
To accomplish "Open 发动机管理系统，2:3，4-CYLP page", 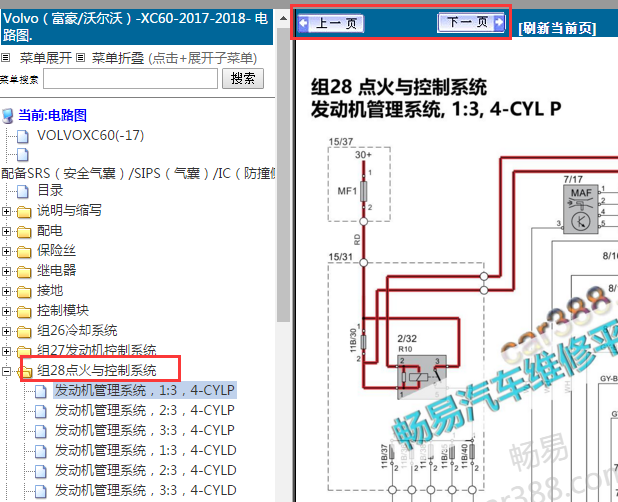I will pyautogui.click(x=145, y=411).
